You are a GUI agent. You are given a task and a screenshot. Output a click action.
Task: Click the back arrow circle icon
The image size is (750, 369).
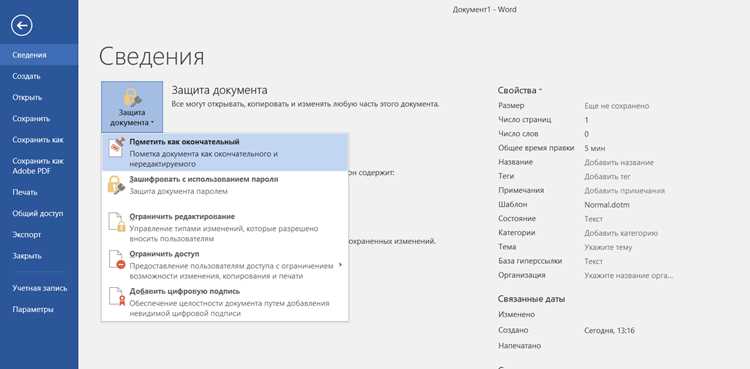22,25
